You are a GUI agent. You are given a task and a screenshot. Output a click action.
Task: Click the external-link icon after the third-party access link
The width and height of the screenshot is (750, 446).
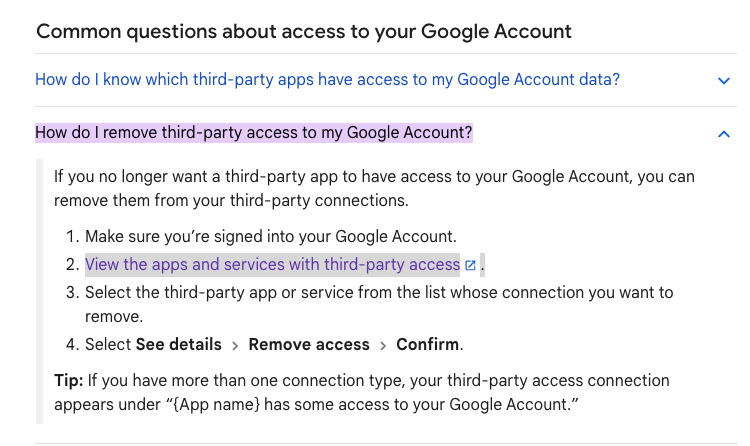[x=470, y=266]
